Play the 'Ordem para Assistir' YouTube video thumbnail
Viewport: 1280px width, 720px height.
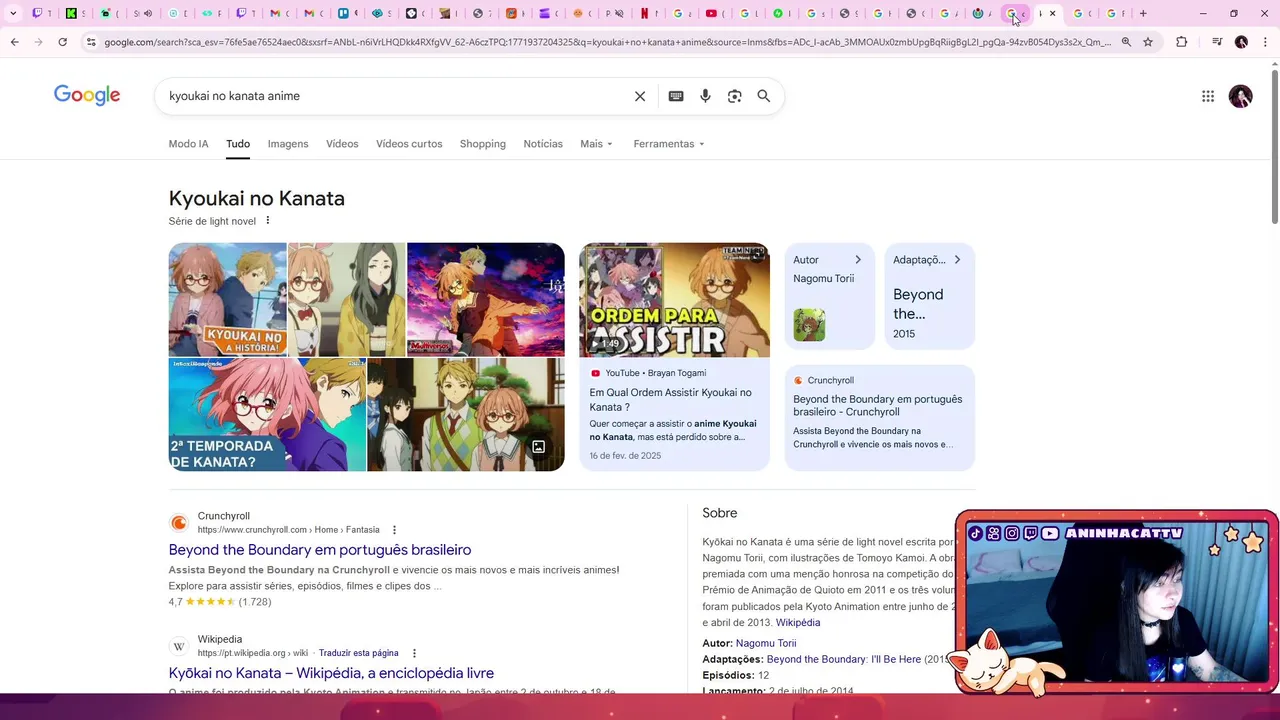pyautogui.click(x=675, y=300)
